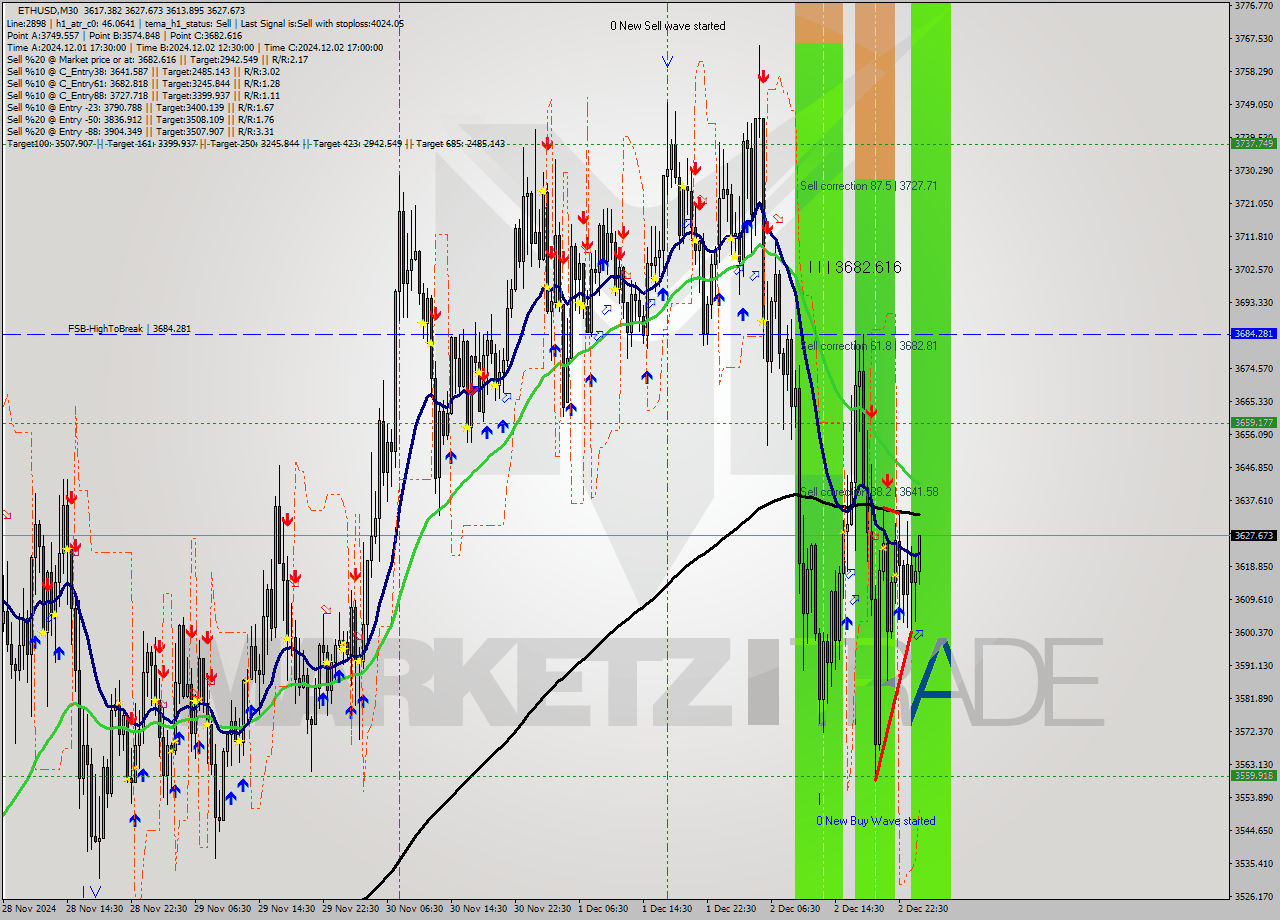Click the current price tag 3627.673
1280x920 pixels.
tap(1253, 536)
